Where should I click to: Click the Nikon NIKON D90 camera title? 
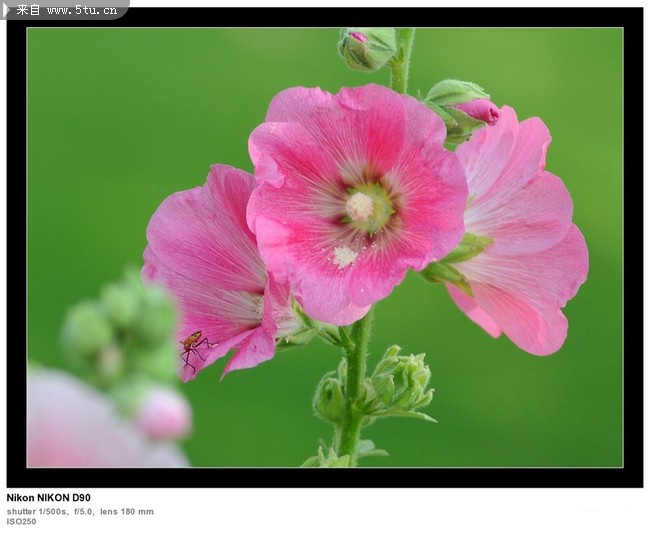pos(48,498)
